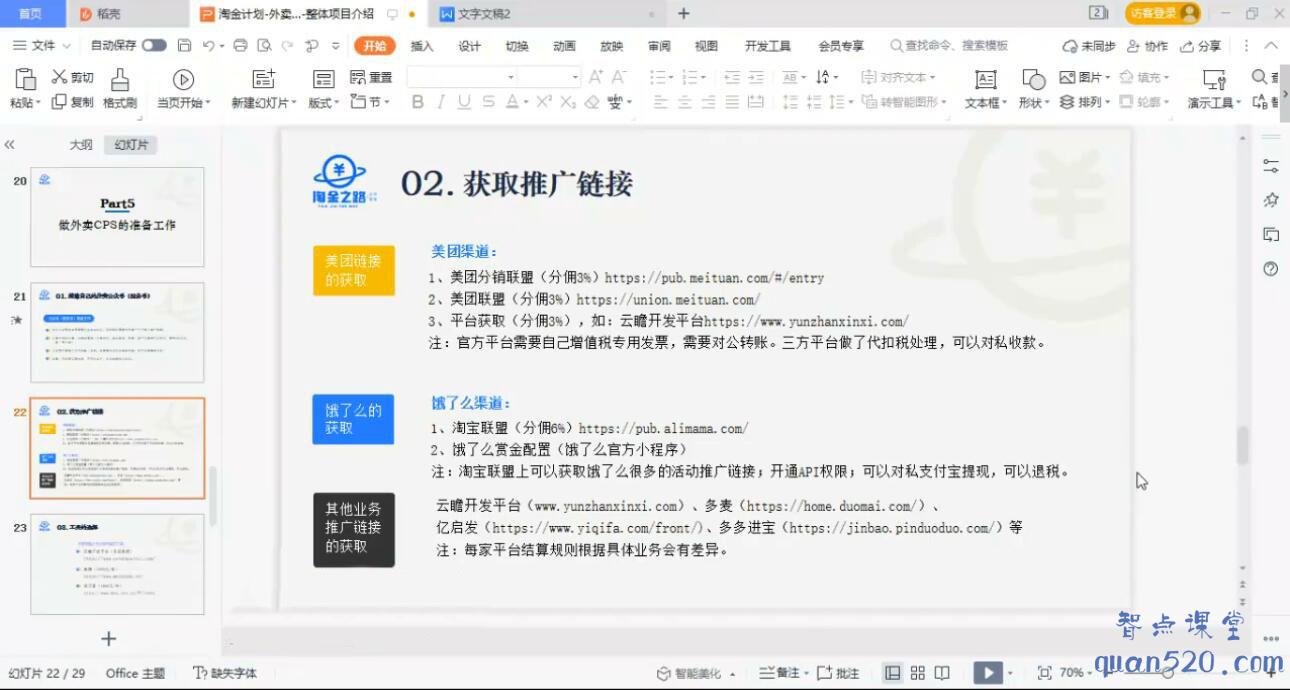Click the Copy button
The image size is (1290, 690).
click(x=72, y=102)
